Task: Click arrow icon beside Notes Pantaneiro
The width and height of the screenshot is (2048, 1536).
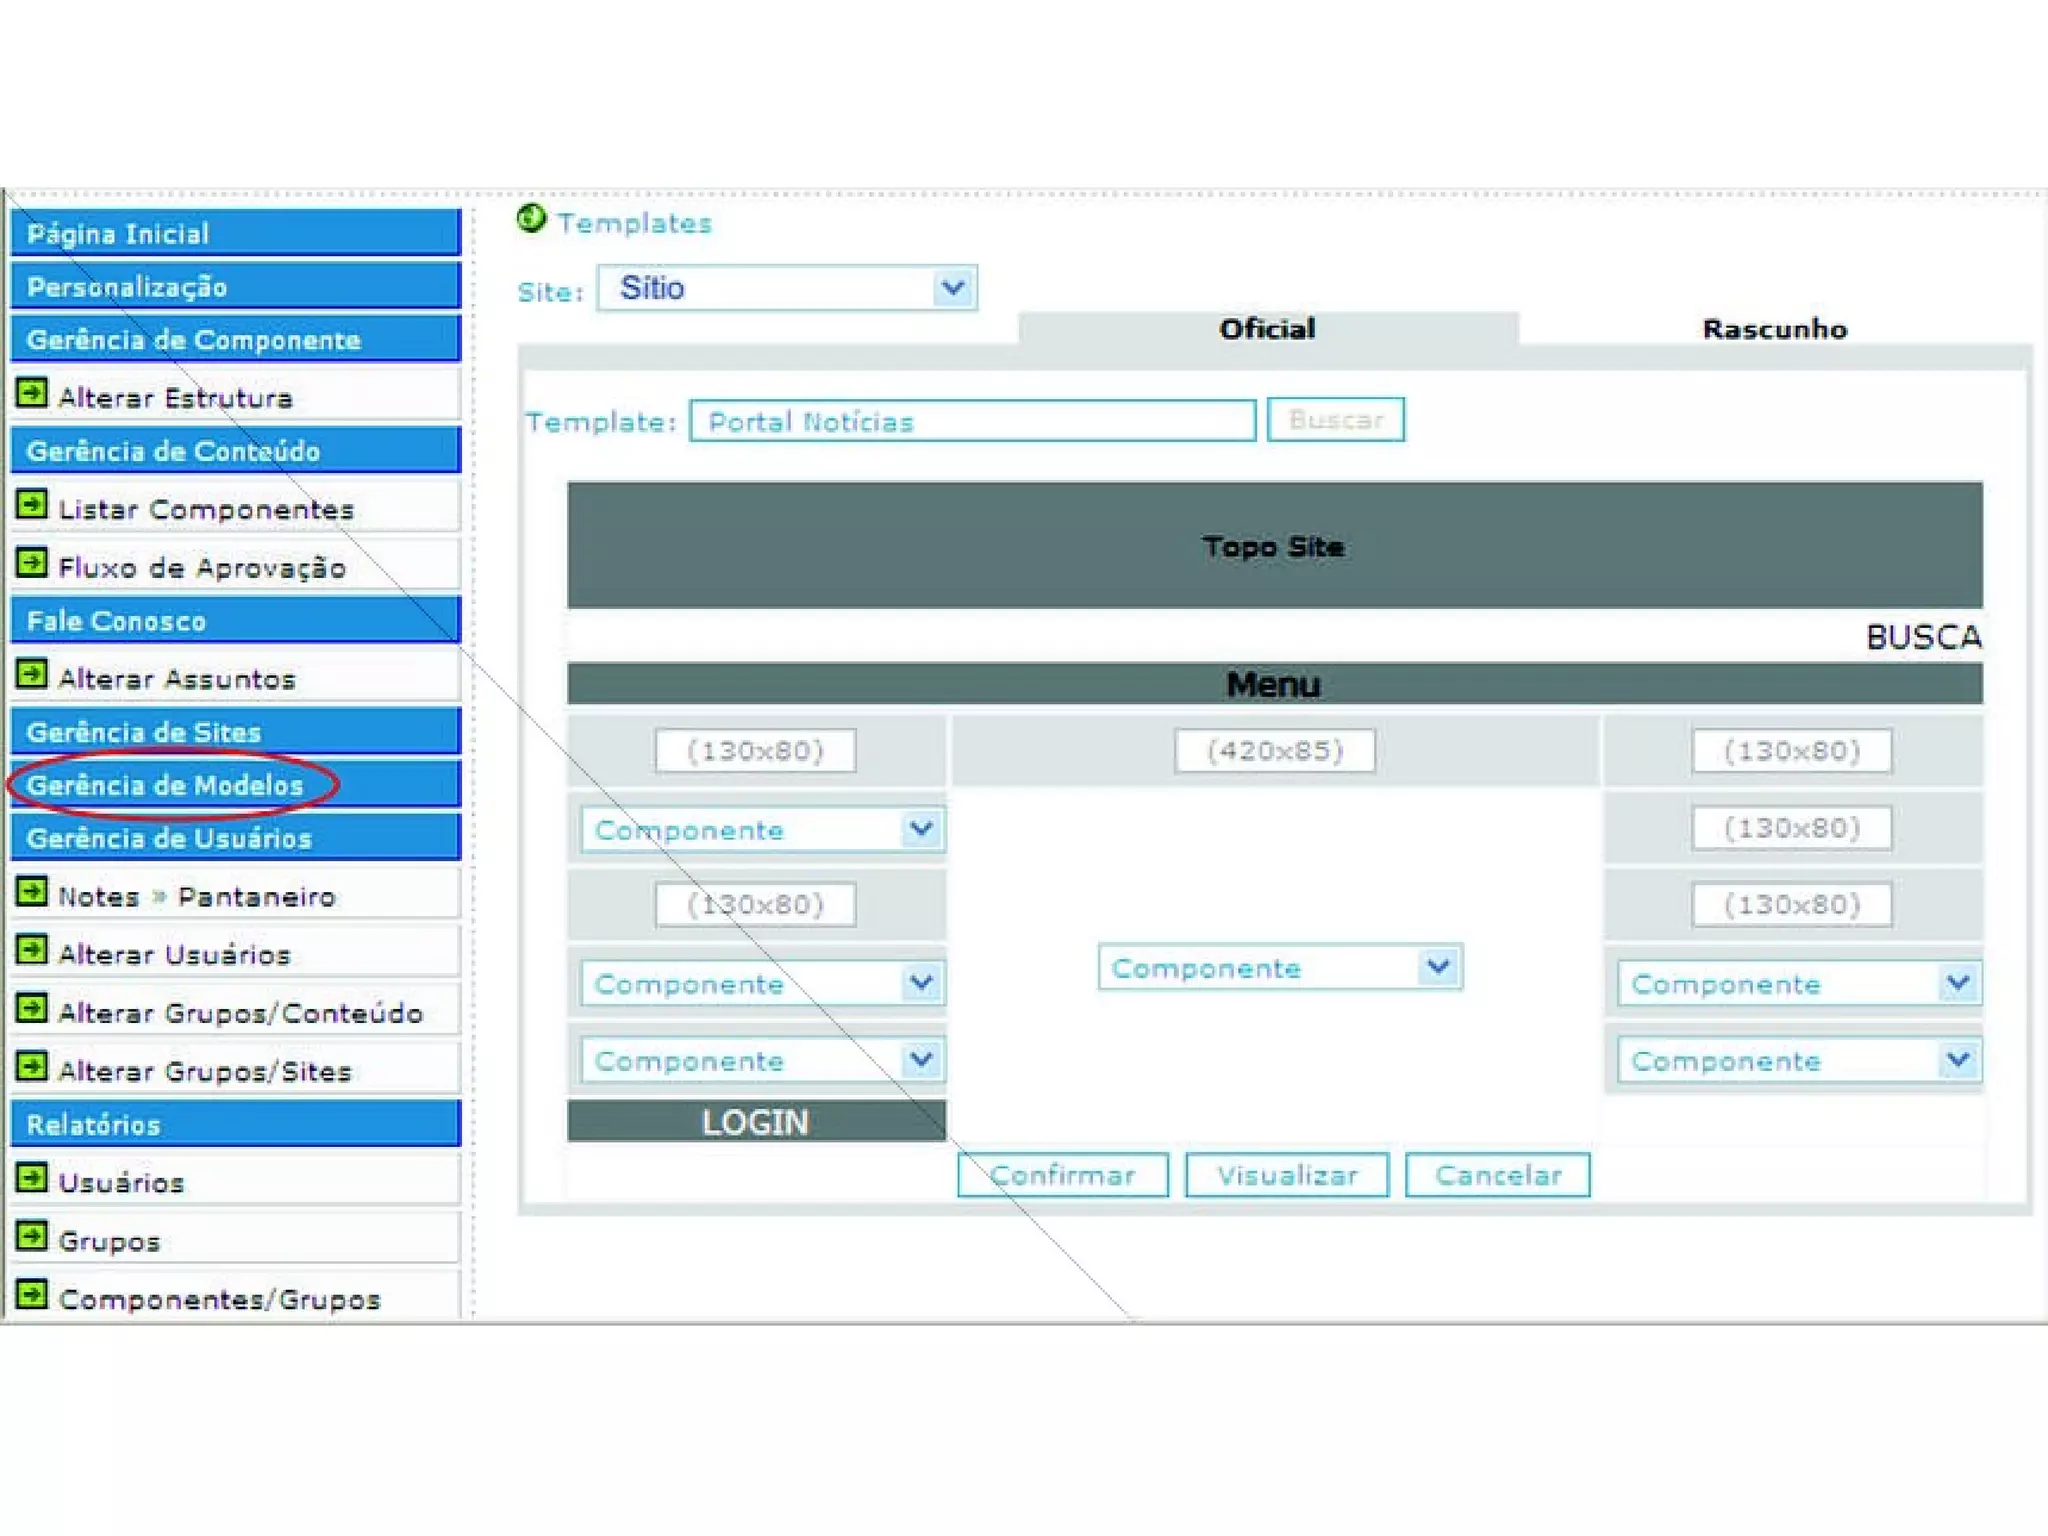Action: [x=32, y=892]
